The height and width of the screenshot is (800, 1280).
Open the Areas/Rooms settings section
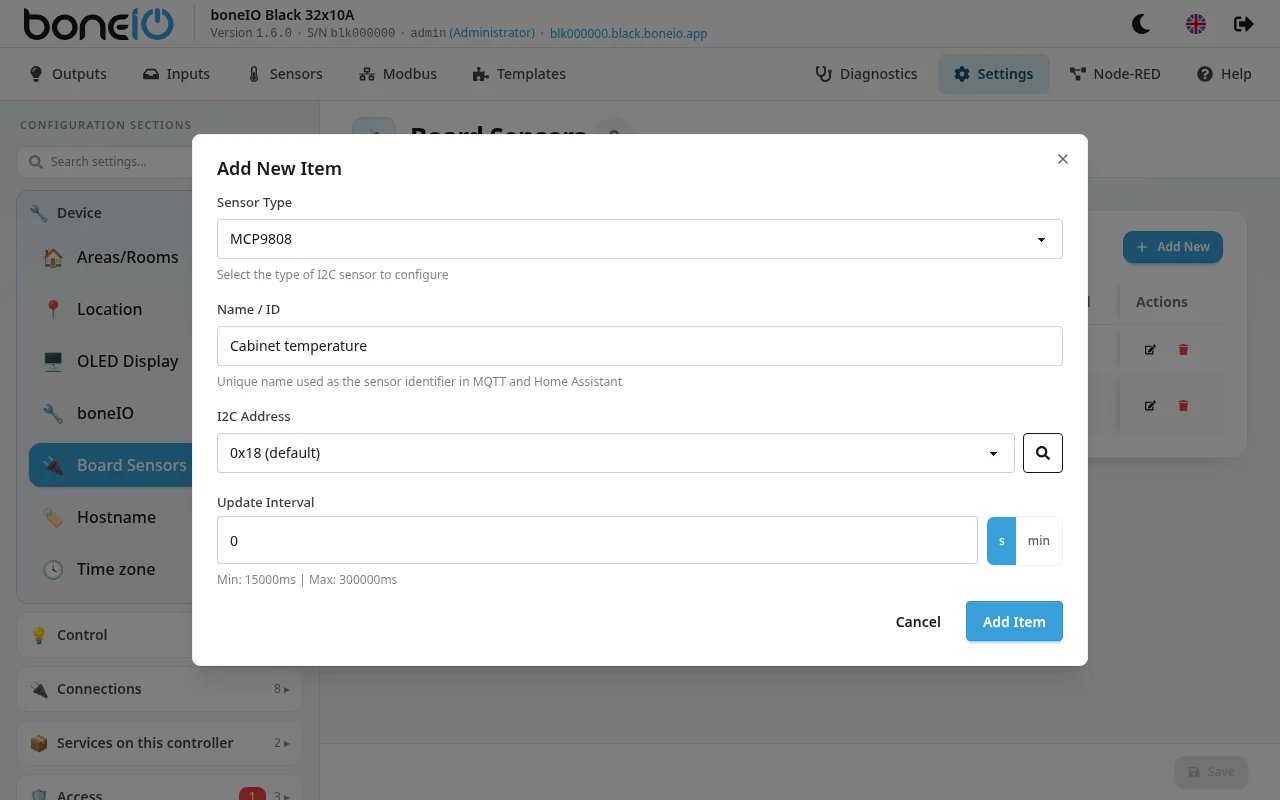(110, 257)
